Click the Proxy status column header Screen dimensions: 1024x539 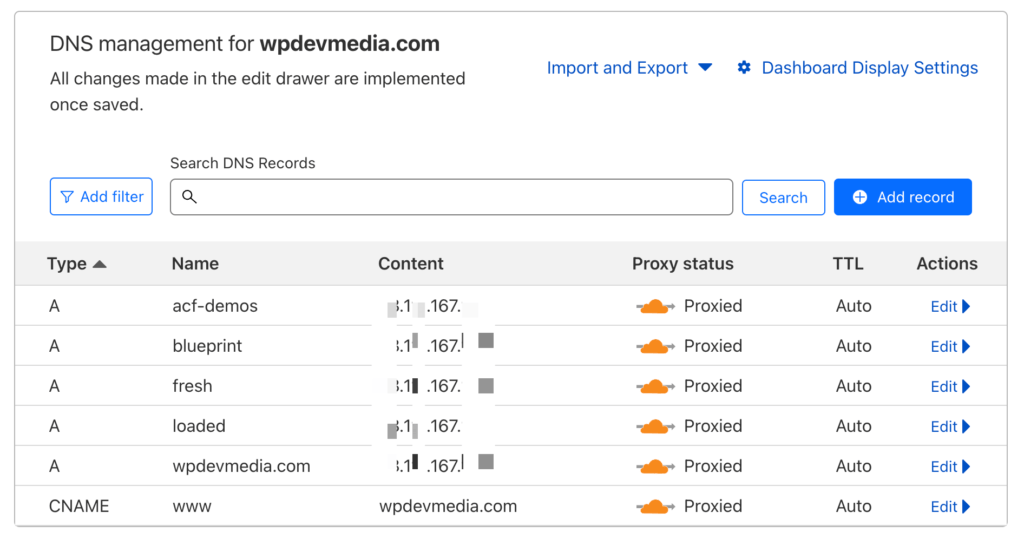pos(682,264)
